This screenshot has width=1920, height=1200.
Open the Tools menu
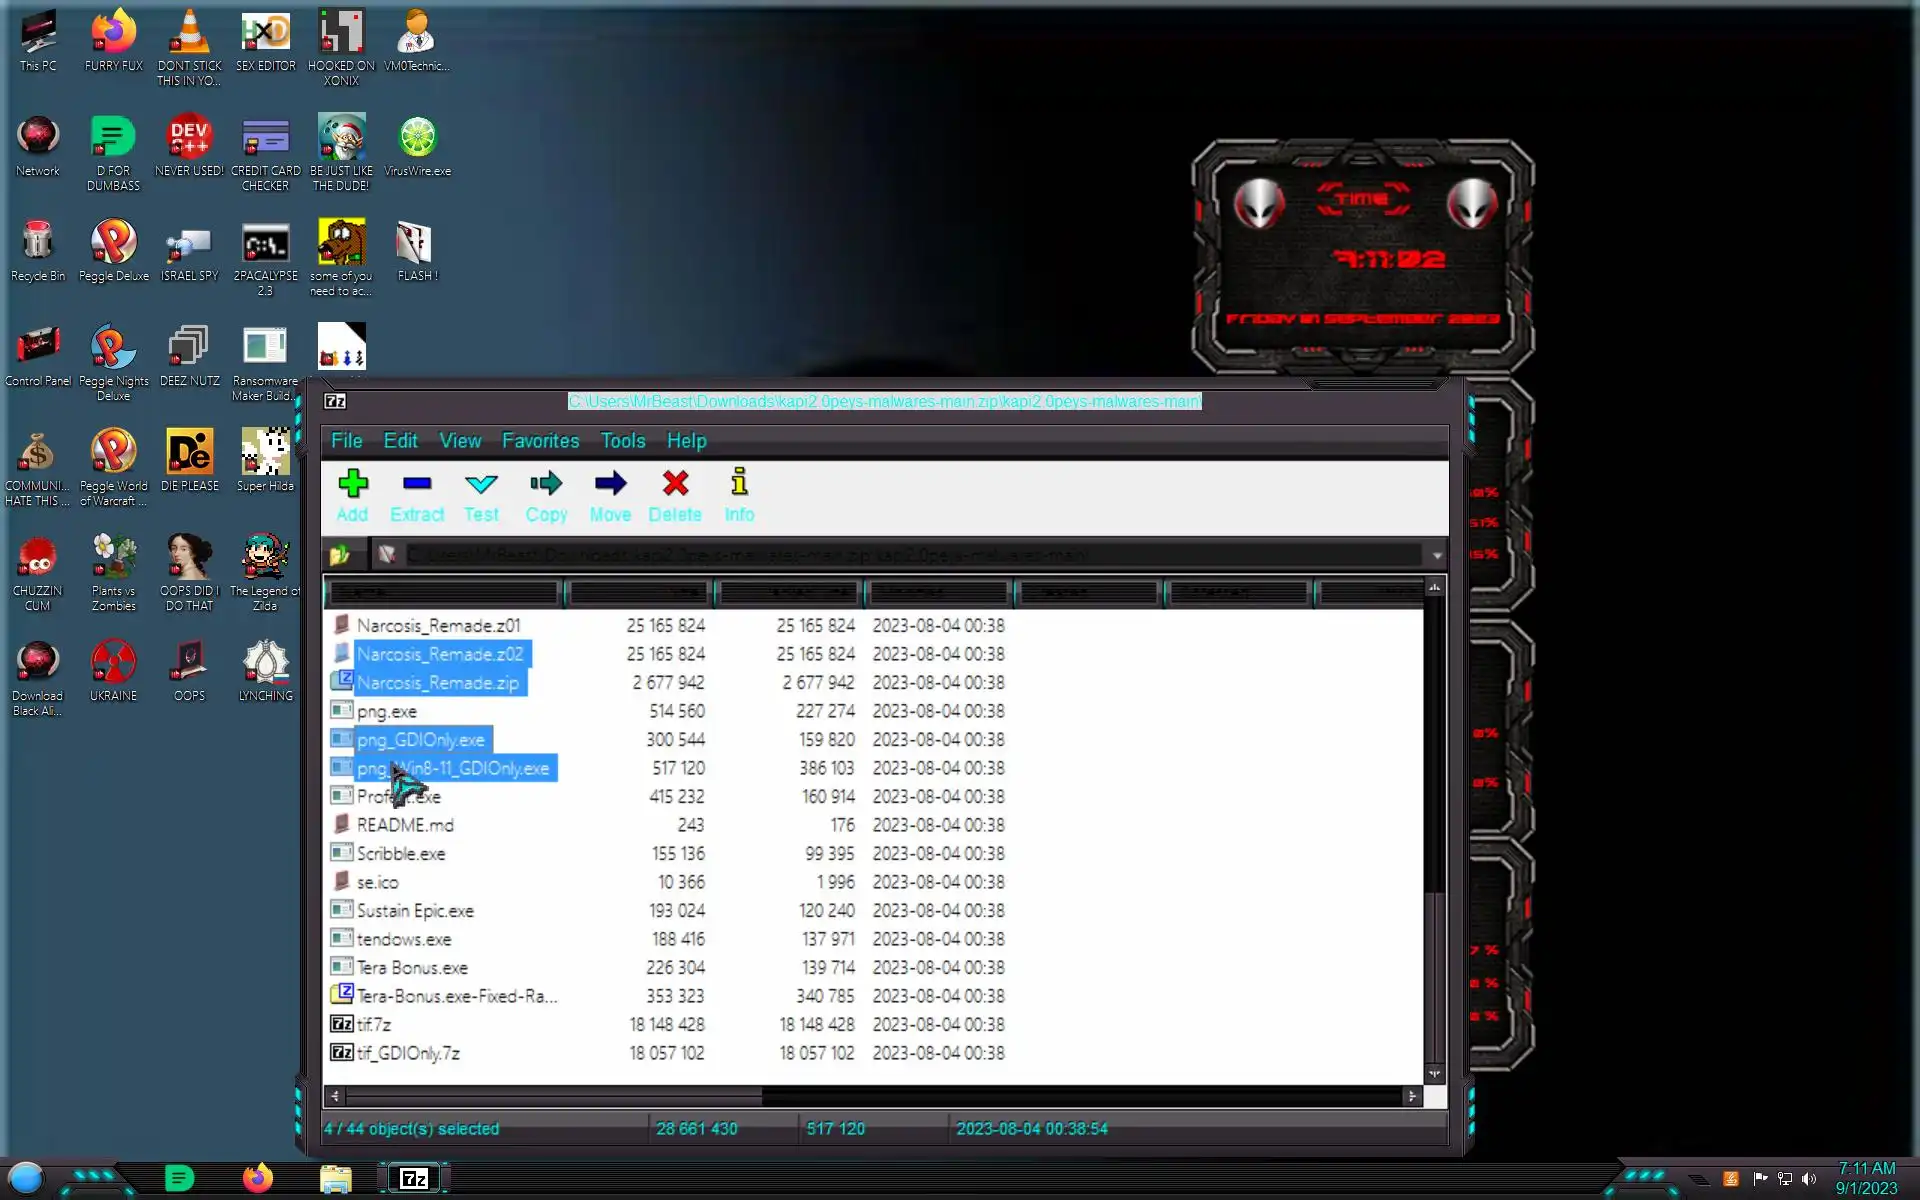pyautogui.click(x=622, y=441)
